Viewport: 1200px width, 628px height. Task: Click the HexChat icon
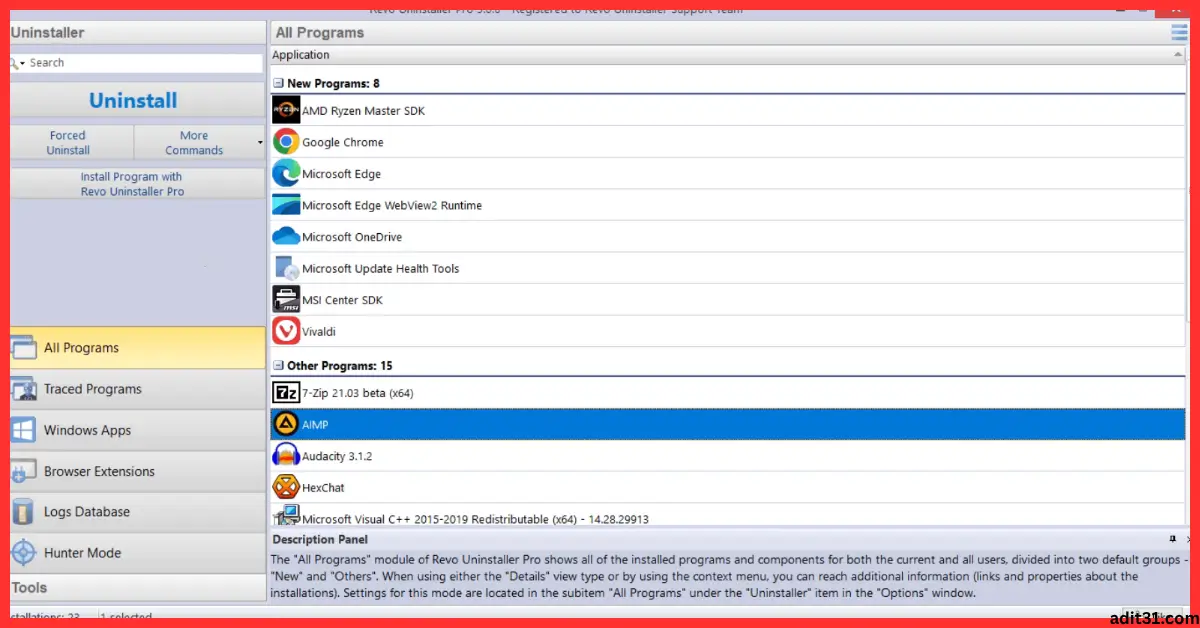point(286,487)
